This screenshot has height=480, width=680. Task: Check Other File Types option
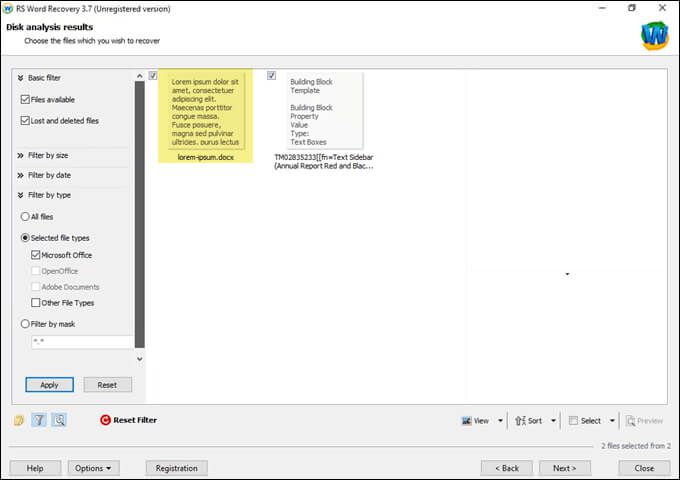[36, 303]
